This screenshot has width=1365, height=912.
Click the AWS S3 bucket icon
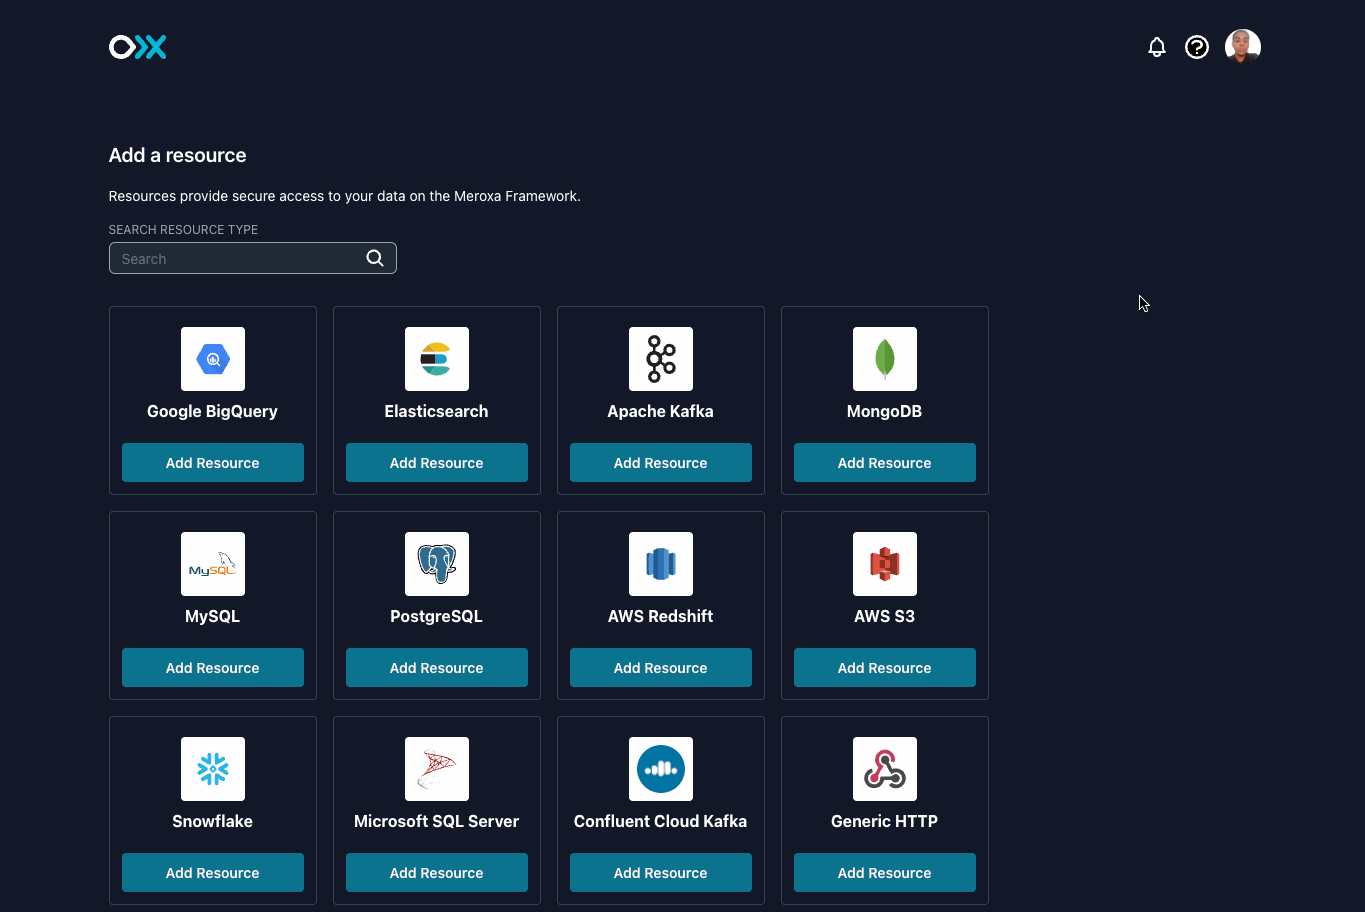[x=884, y=563]
